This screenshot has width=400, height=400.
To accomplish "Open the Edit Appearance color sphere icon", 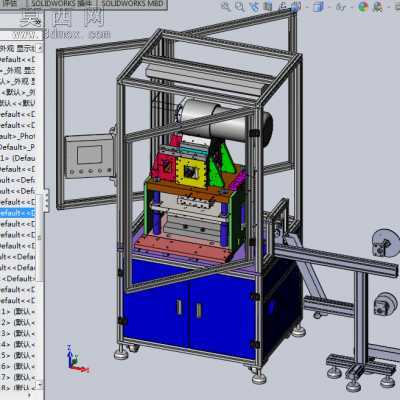I will click(363, 7).
